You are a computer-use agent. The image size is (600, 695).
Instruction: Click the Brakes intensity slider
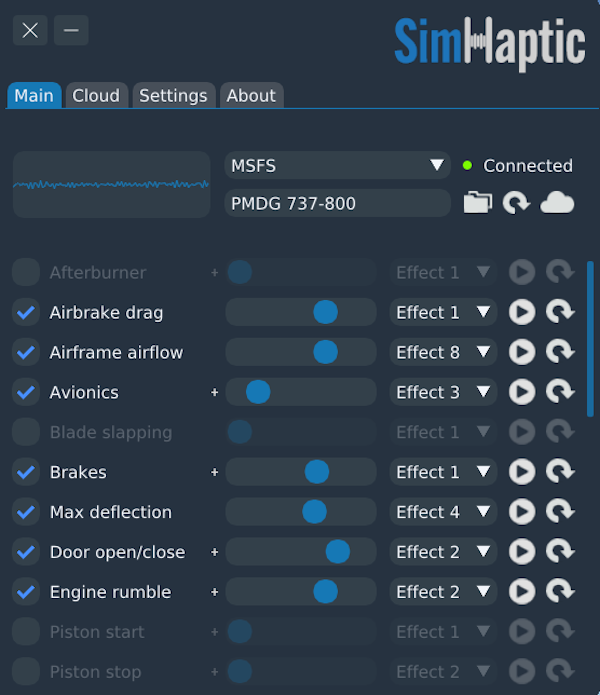click(301, 472)
